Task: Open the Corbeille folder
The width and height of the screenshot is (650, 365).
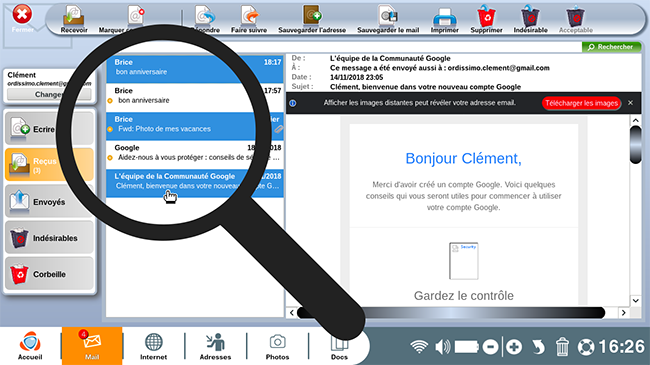Action: point(49,274)
